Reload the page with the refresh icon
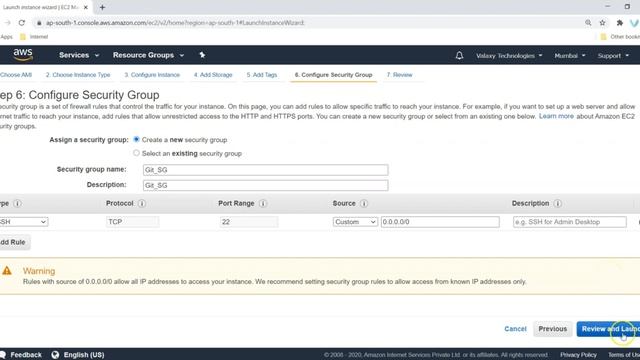 click(22, 23)
